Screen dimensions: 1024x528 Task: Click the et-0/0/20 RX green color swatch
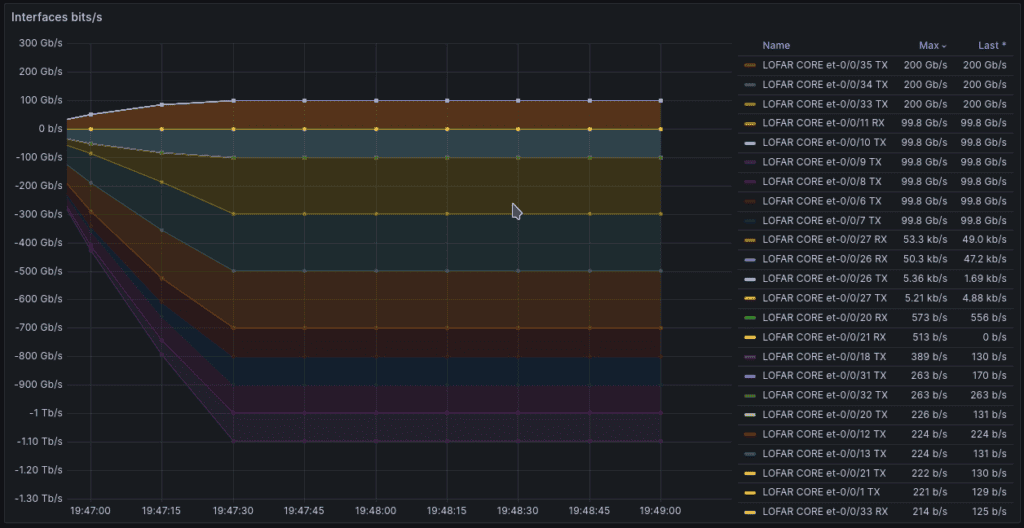pos(750,318)
